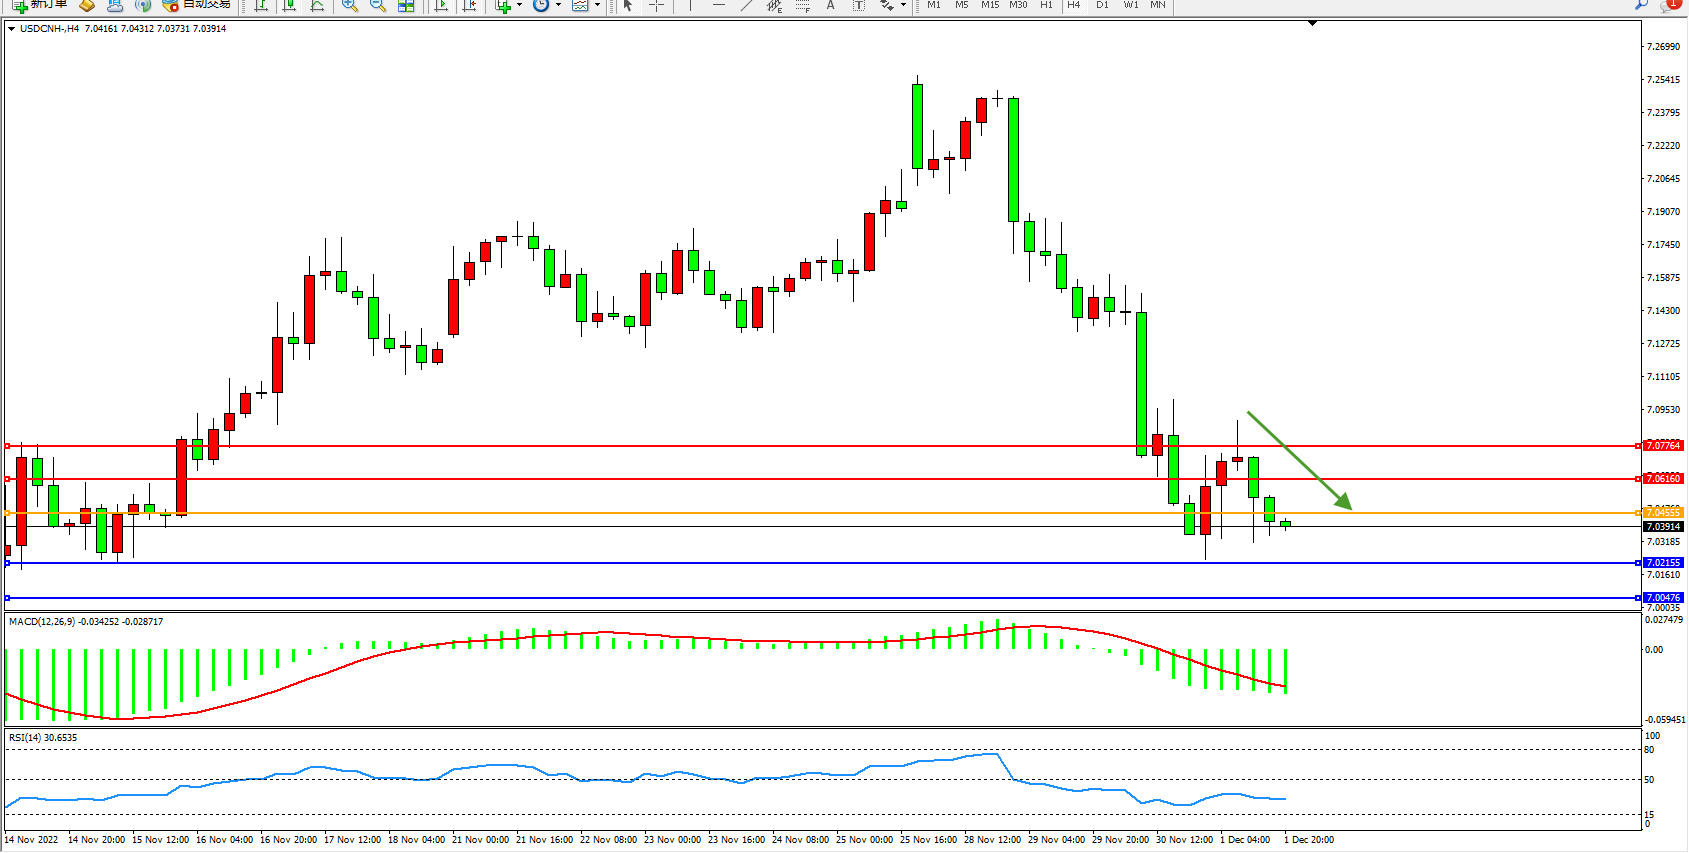Open the search magnifier at top right

(1641, 5)
